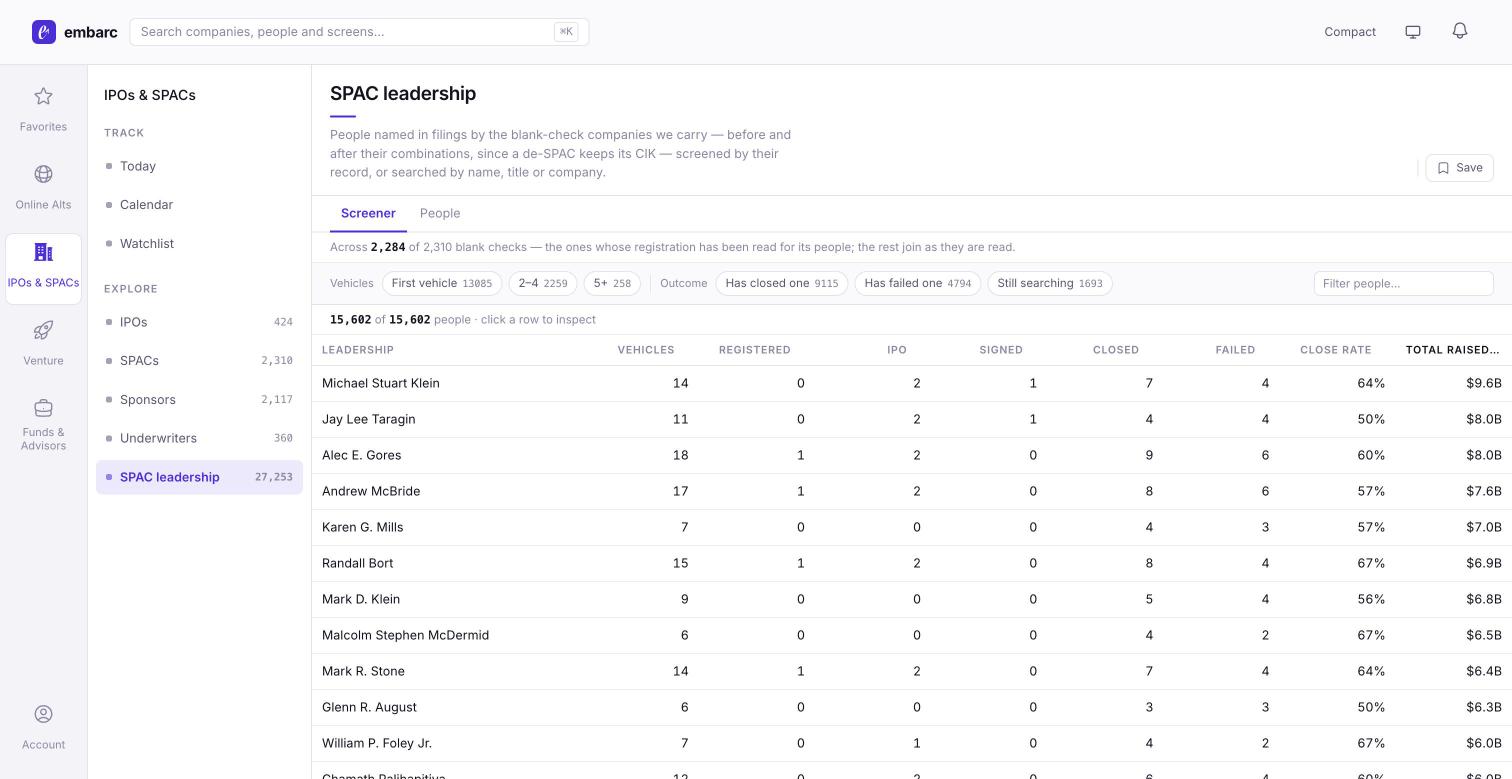The width and height of the screenshot is (1512, 779).
Task: Open Sponsors explore list
Action: coord(199,400)
